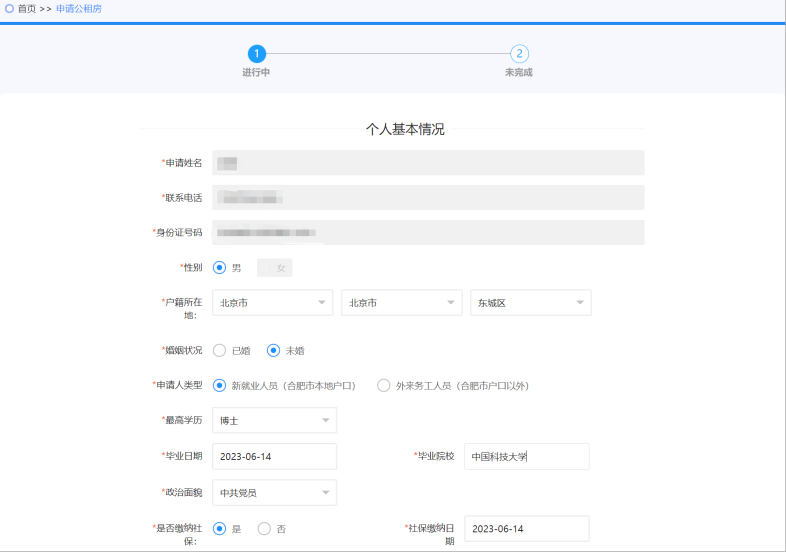Choose 未婚 marital status

(274, 351)
